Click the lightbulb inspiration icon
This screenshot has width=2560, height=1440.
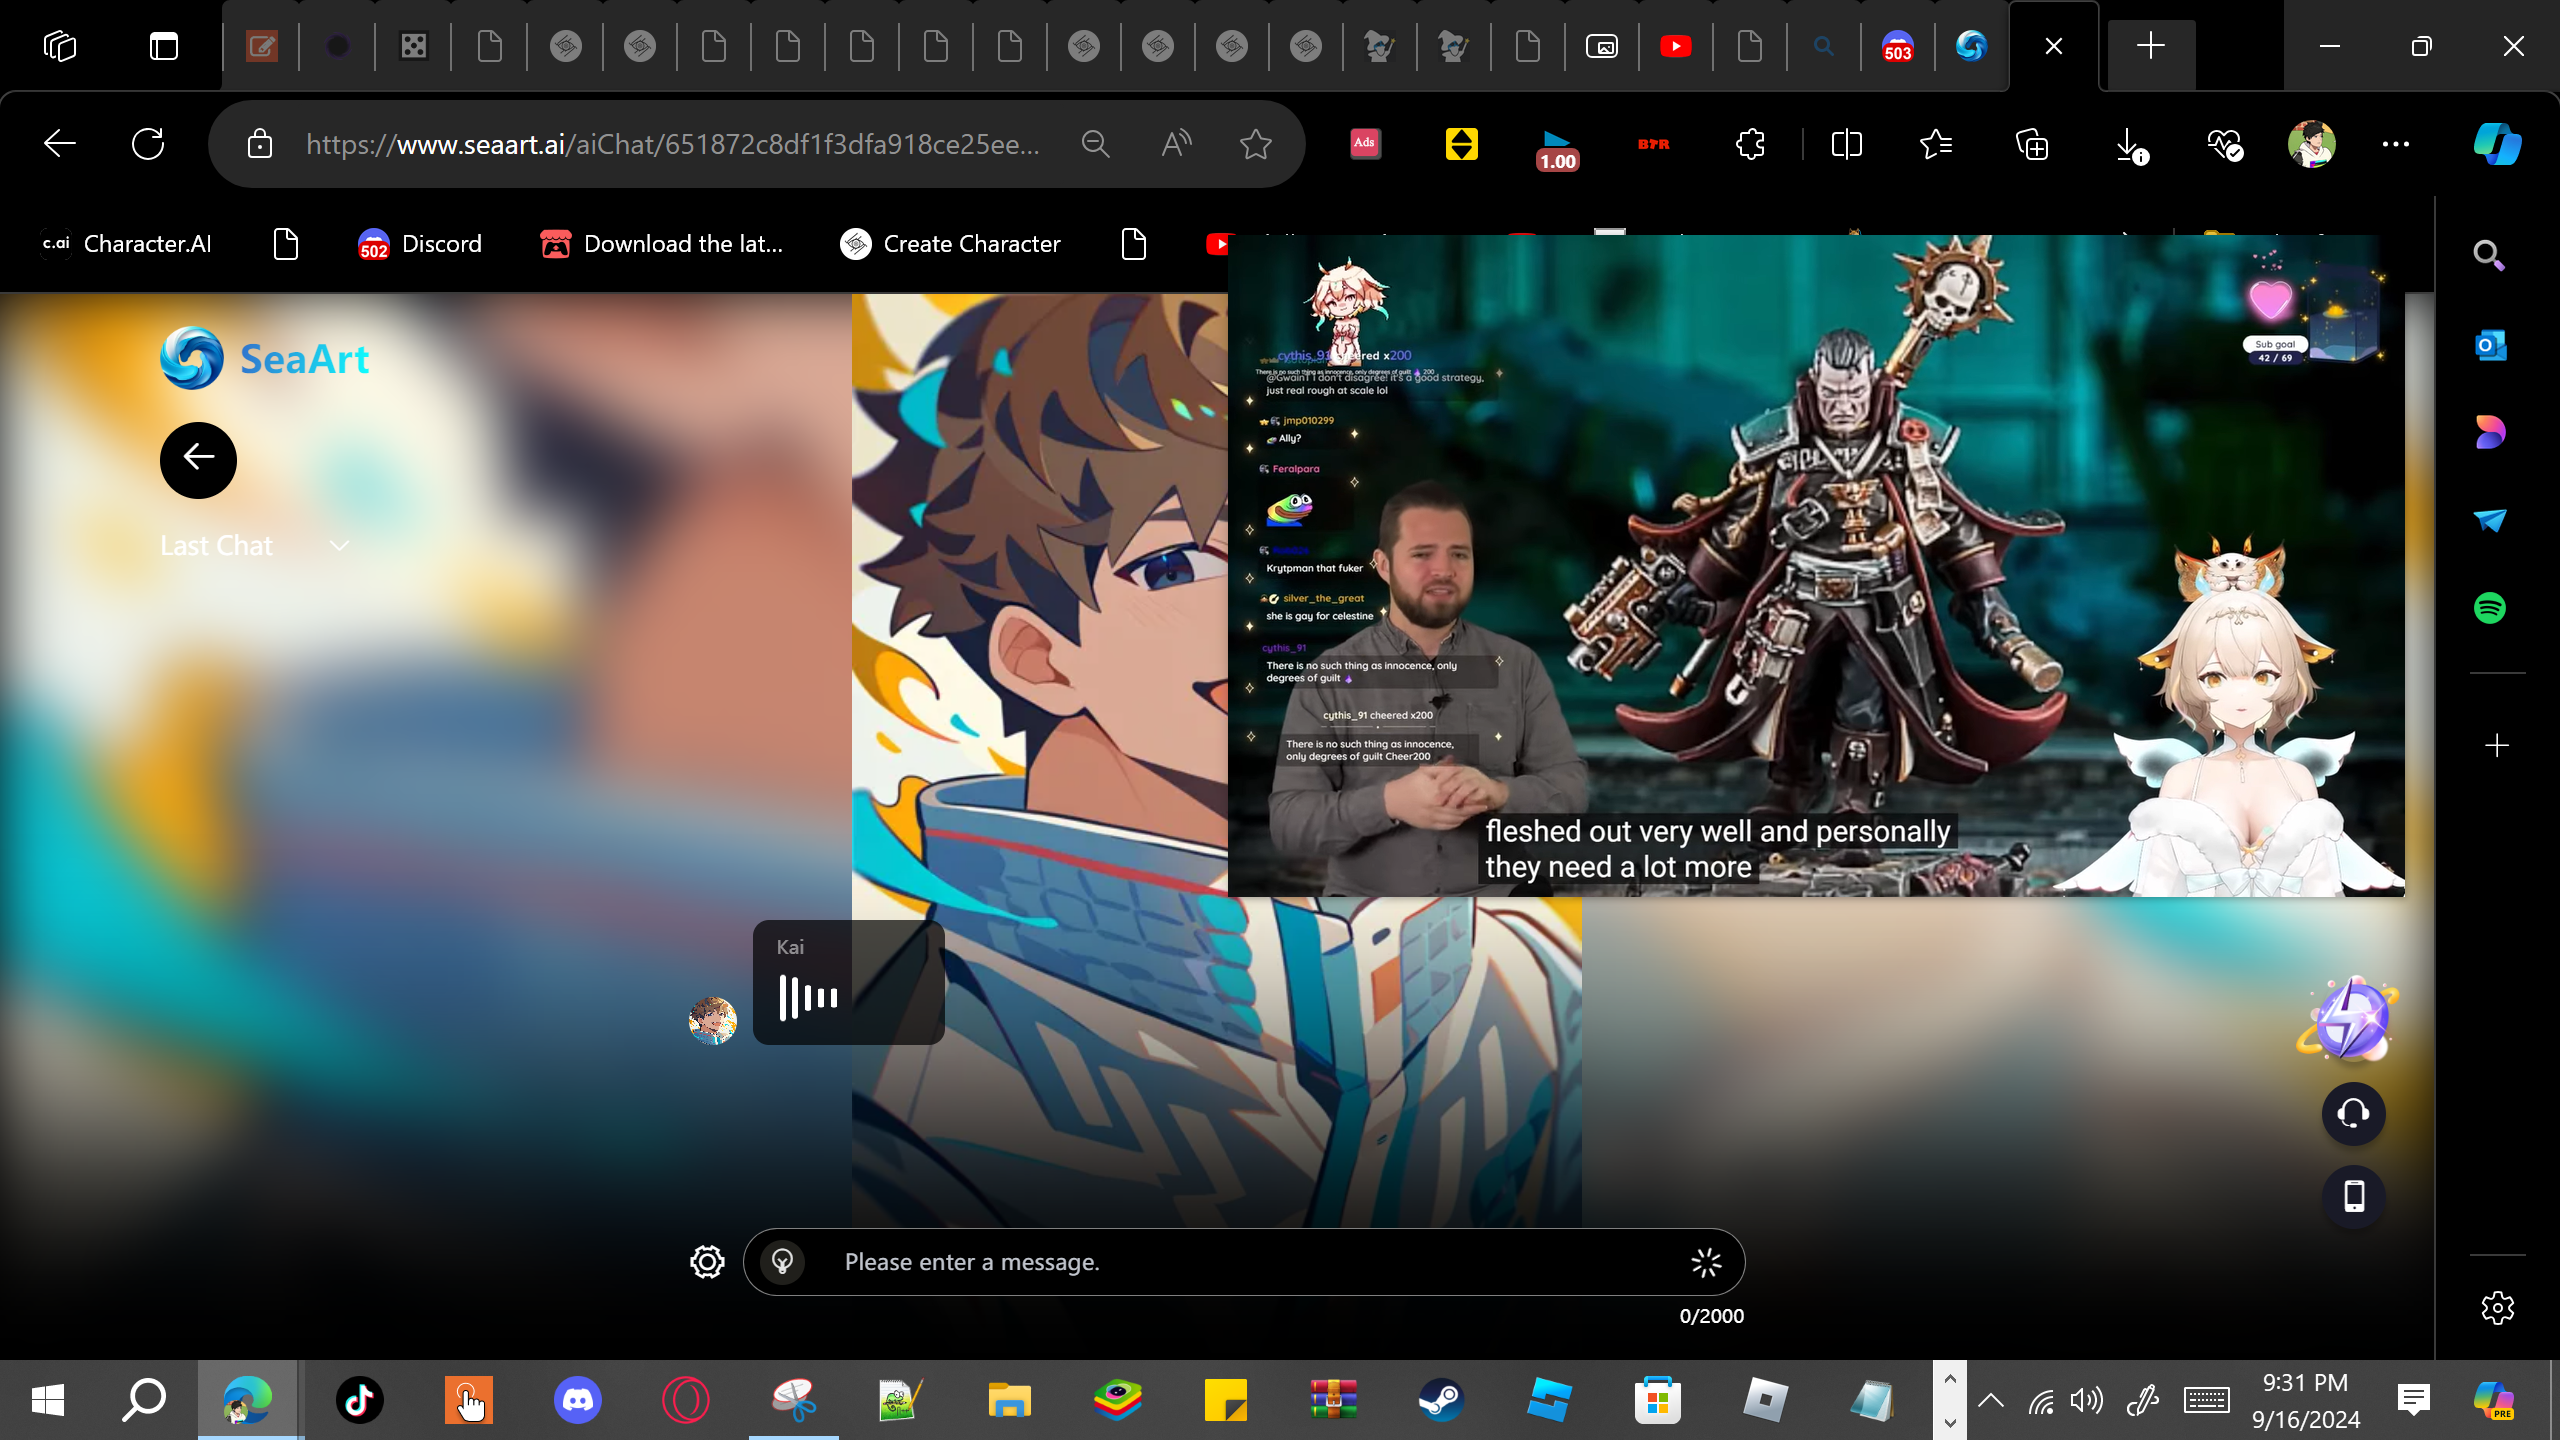[783, 1262]
